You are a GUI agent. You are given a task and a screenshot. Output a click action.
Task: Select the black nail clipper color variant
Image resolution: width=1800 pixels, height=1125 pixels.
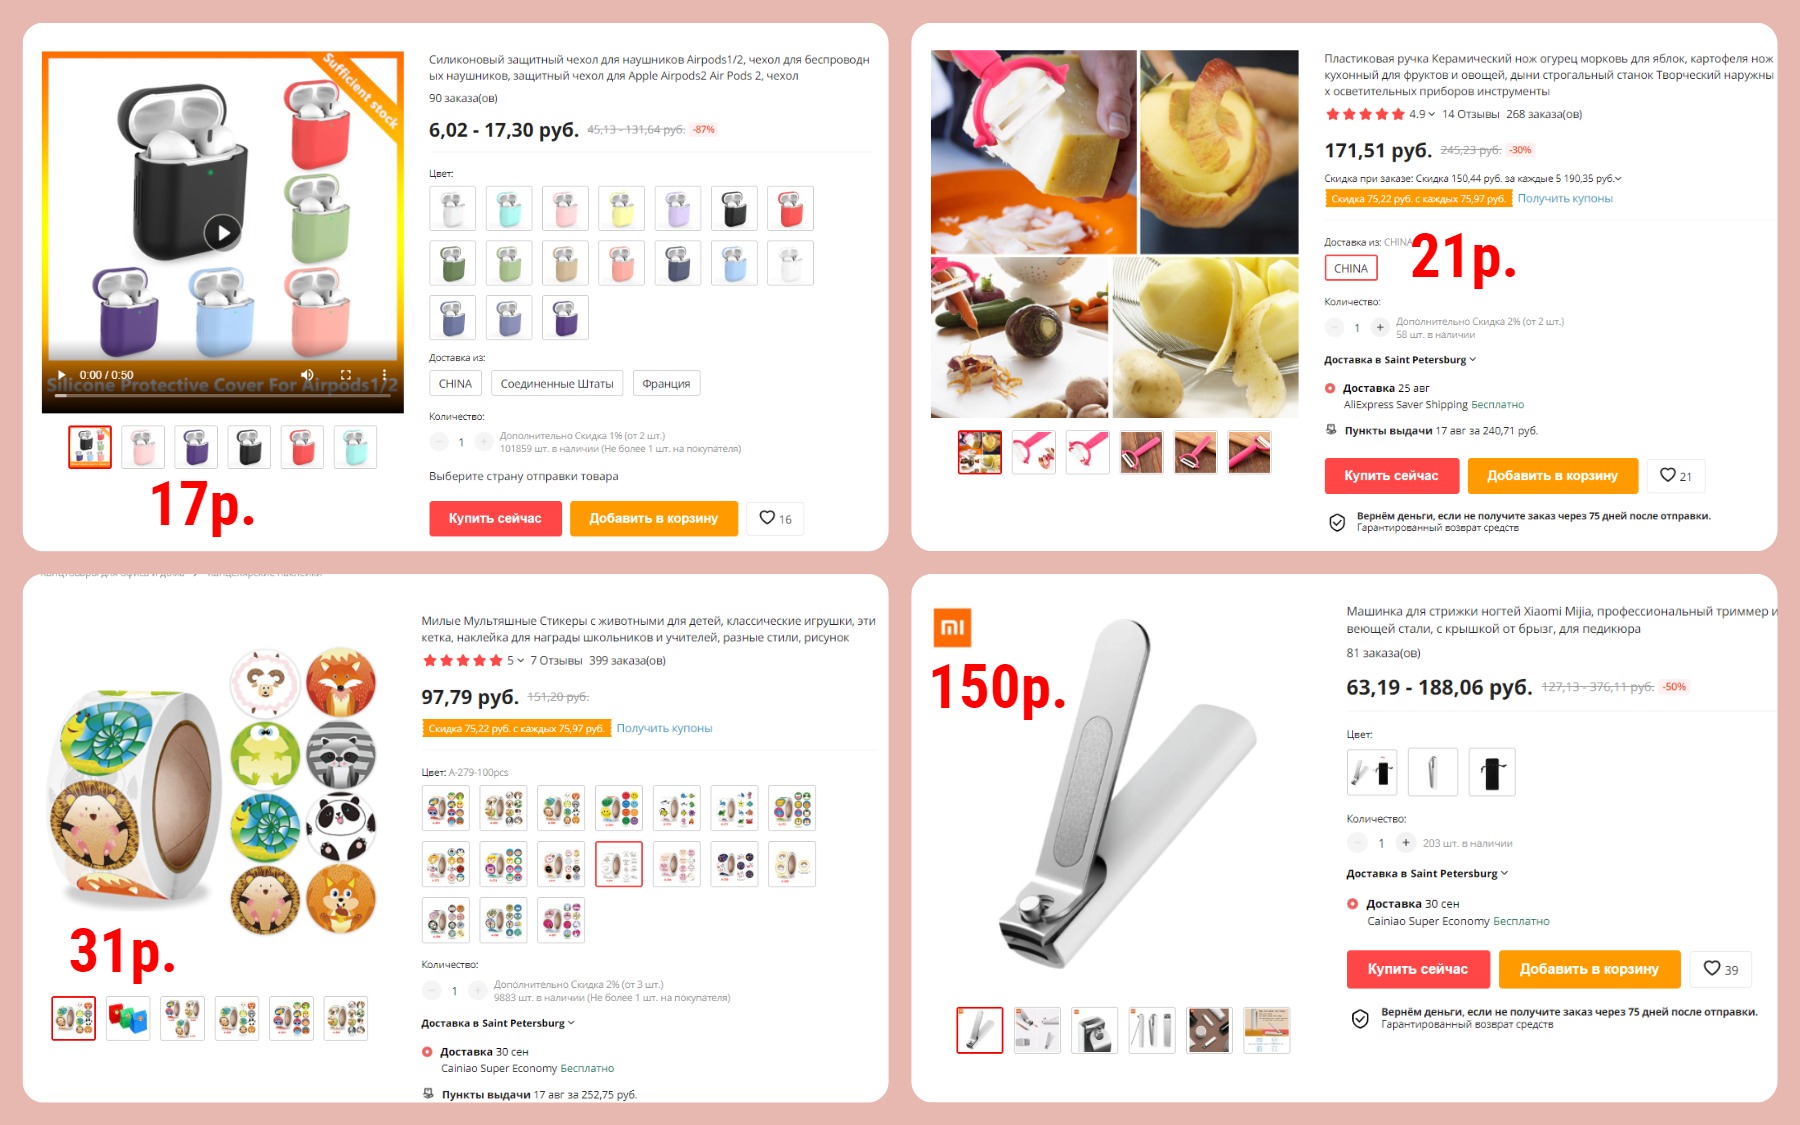click(1492, 772)
